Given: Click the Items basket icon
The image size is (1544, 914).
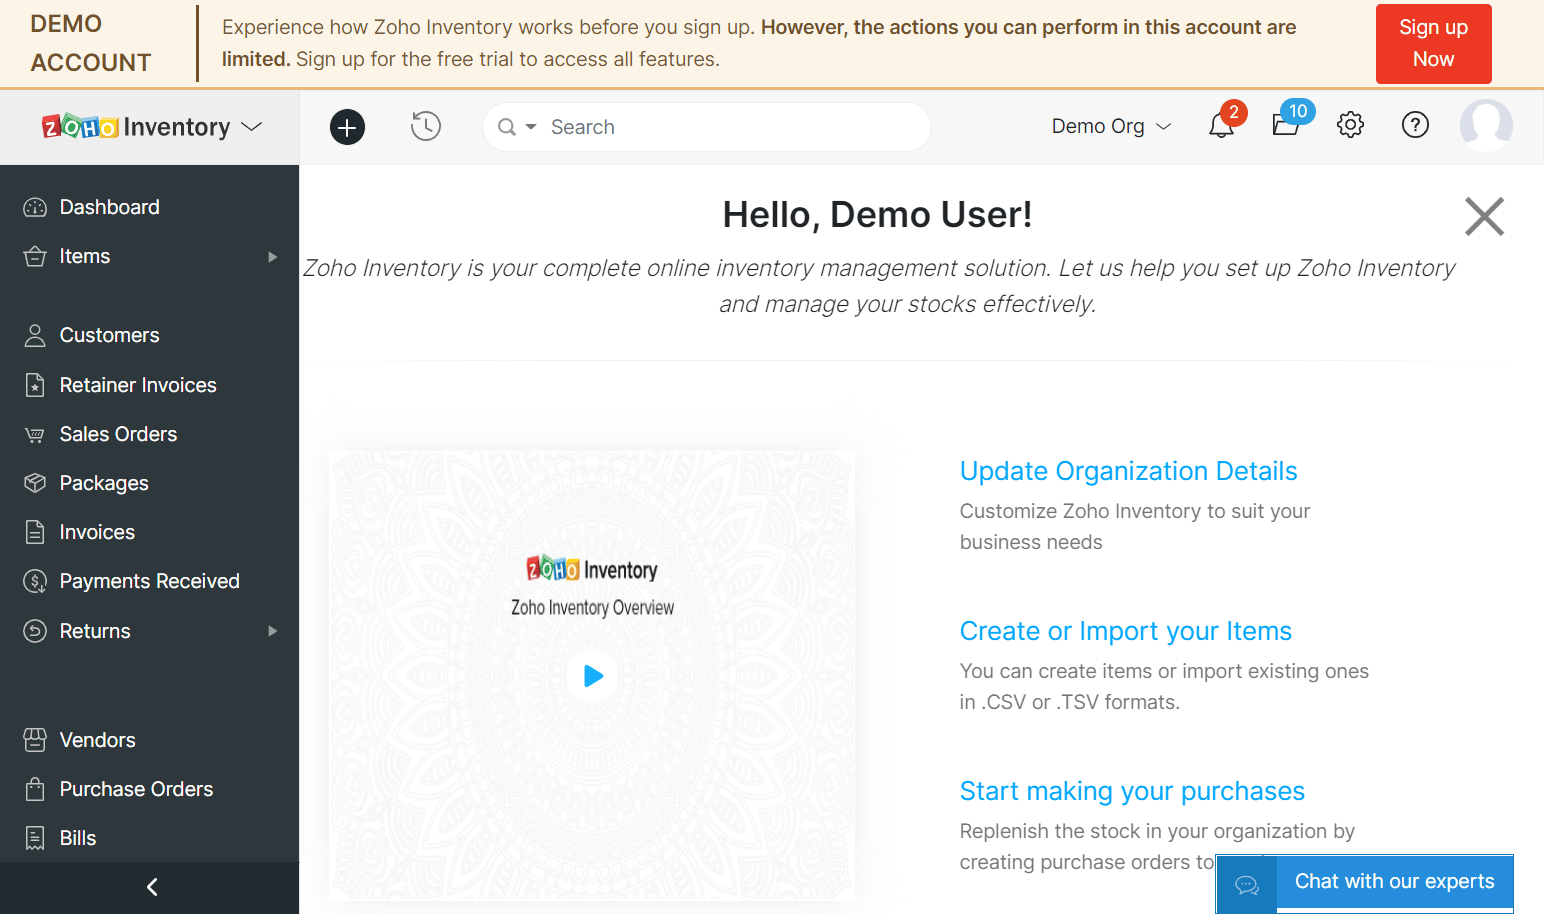Looking at the screenshot, I should point(35,256).
